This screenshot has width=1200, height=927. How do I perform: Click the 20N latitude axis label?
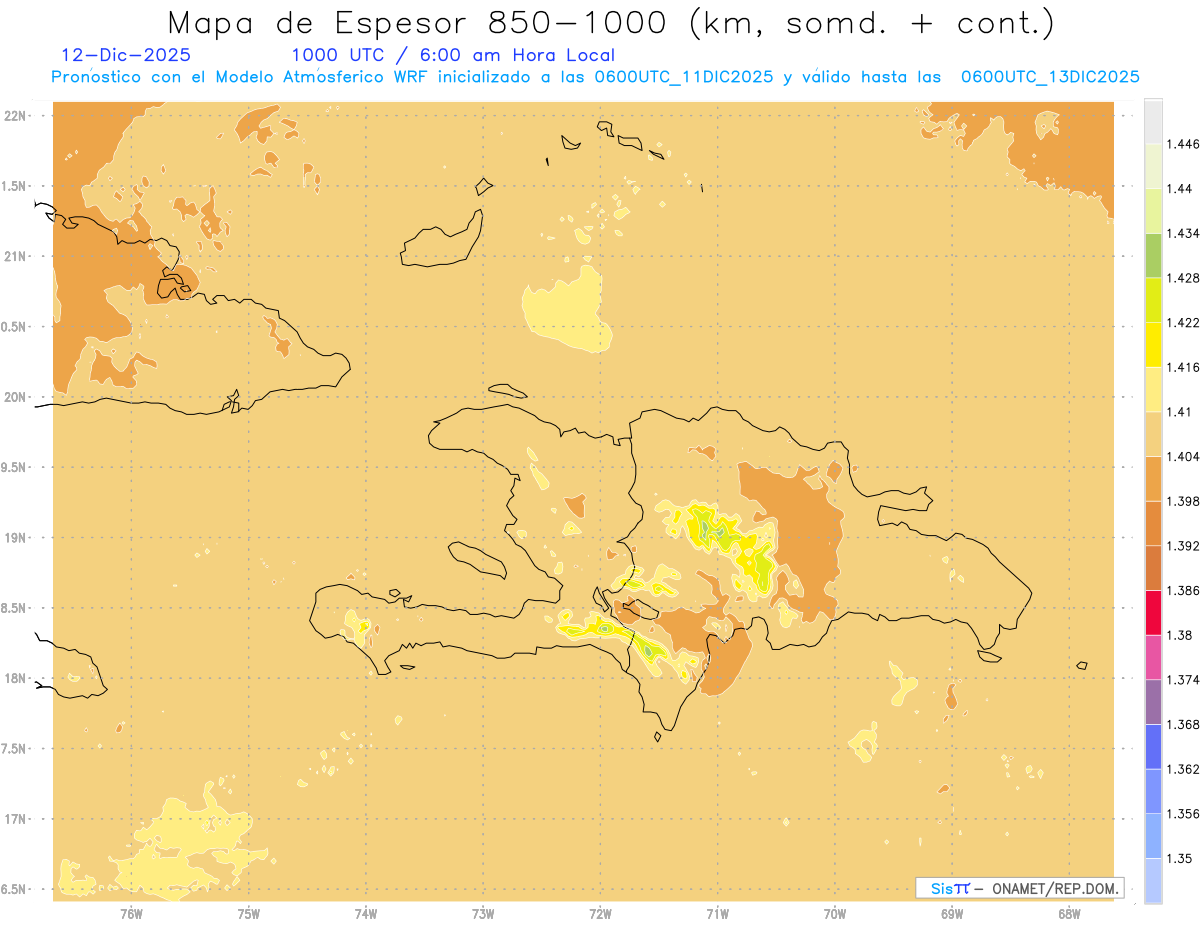click(14, 397)
